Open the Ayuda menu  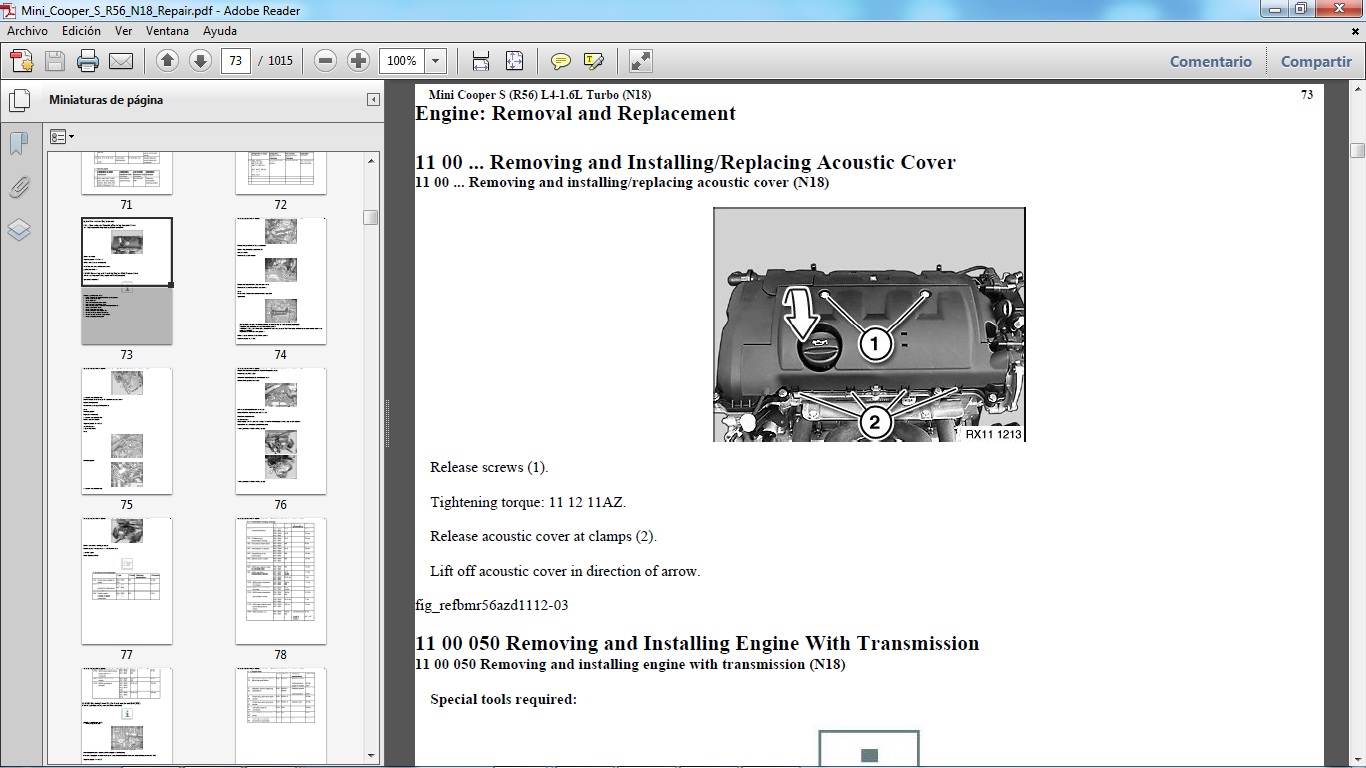point(220,31)
